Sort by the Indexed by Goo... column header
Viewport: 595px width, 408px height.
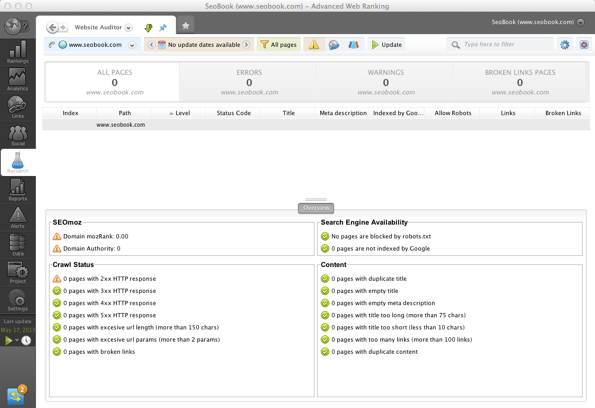398,113
